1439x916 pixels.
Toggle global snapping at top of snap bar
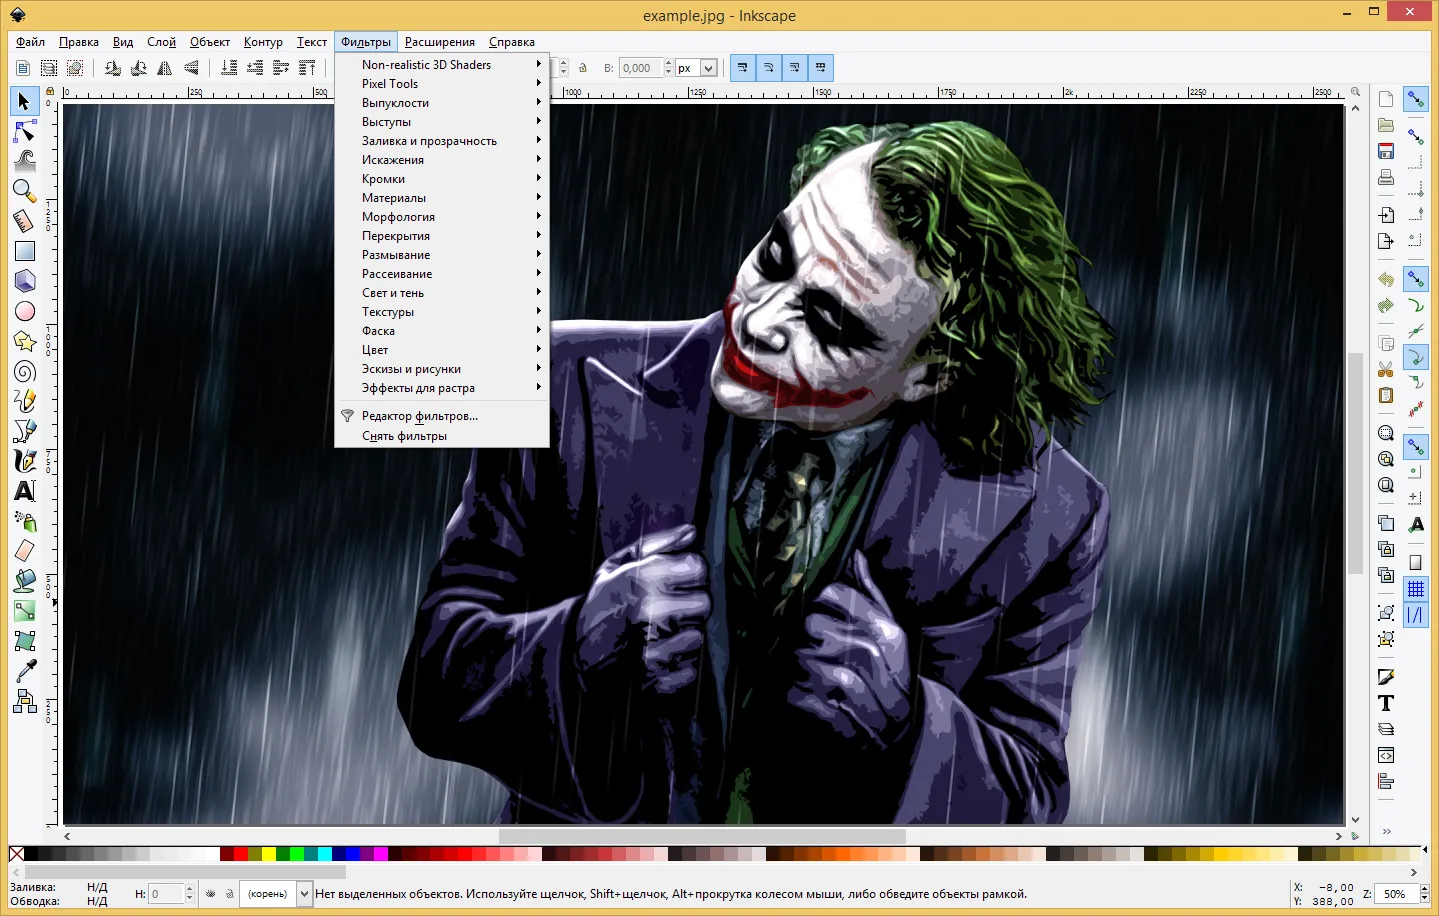[1415, 99]
